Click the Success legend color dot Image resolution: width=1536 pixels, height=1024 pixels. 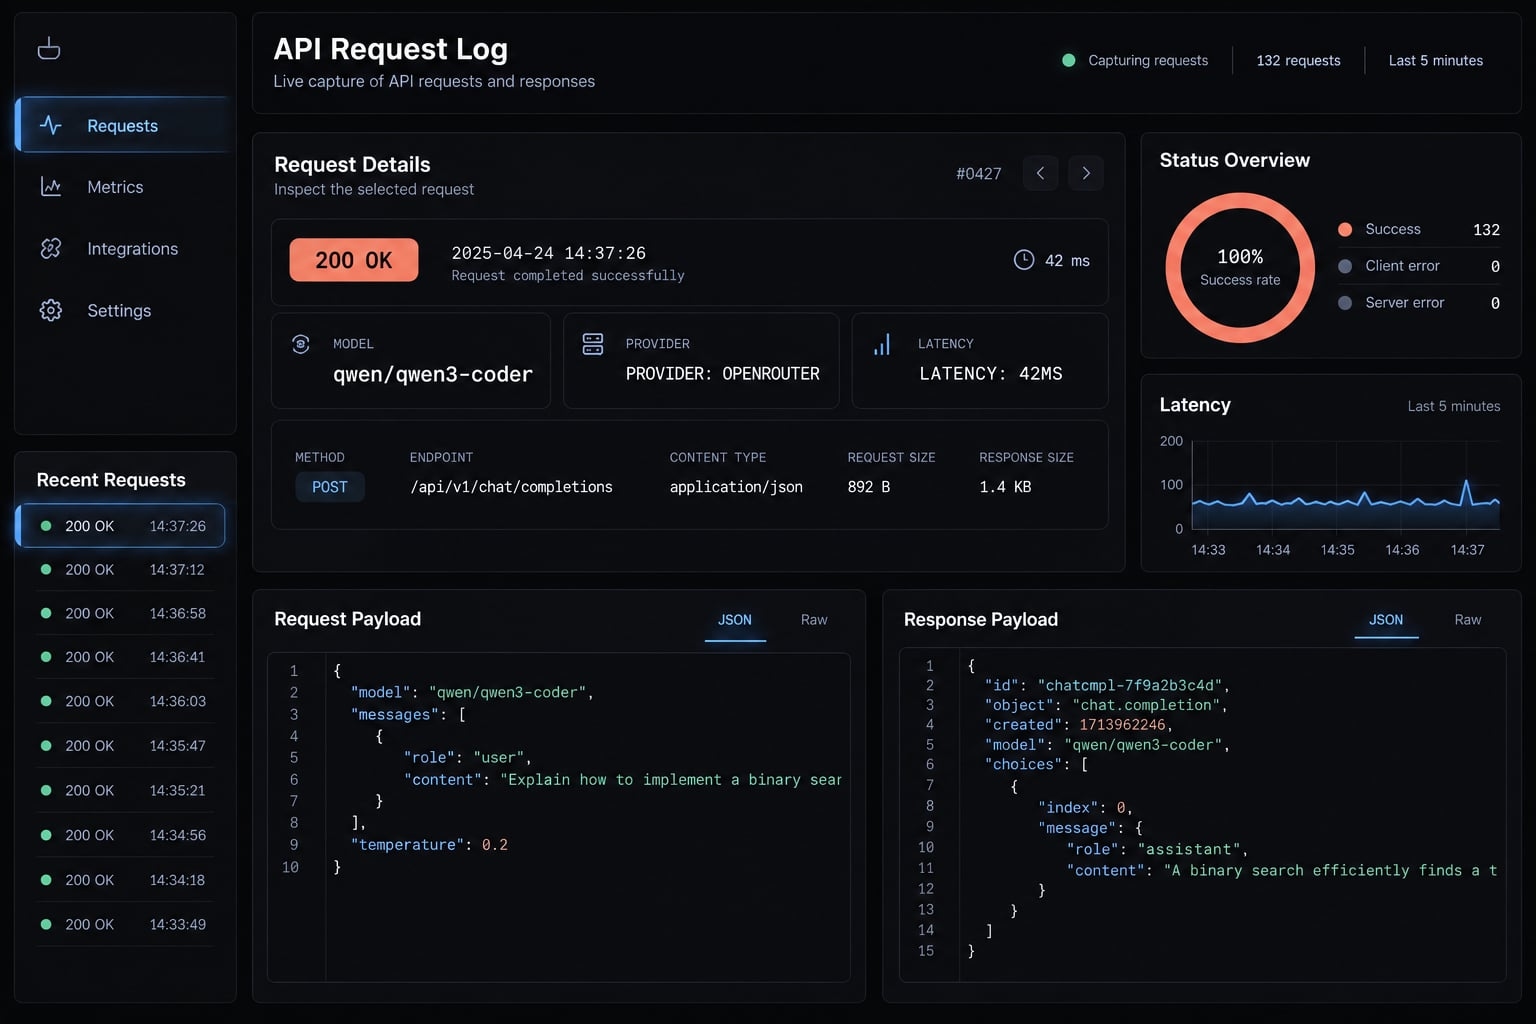1345,230
